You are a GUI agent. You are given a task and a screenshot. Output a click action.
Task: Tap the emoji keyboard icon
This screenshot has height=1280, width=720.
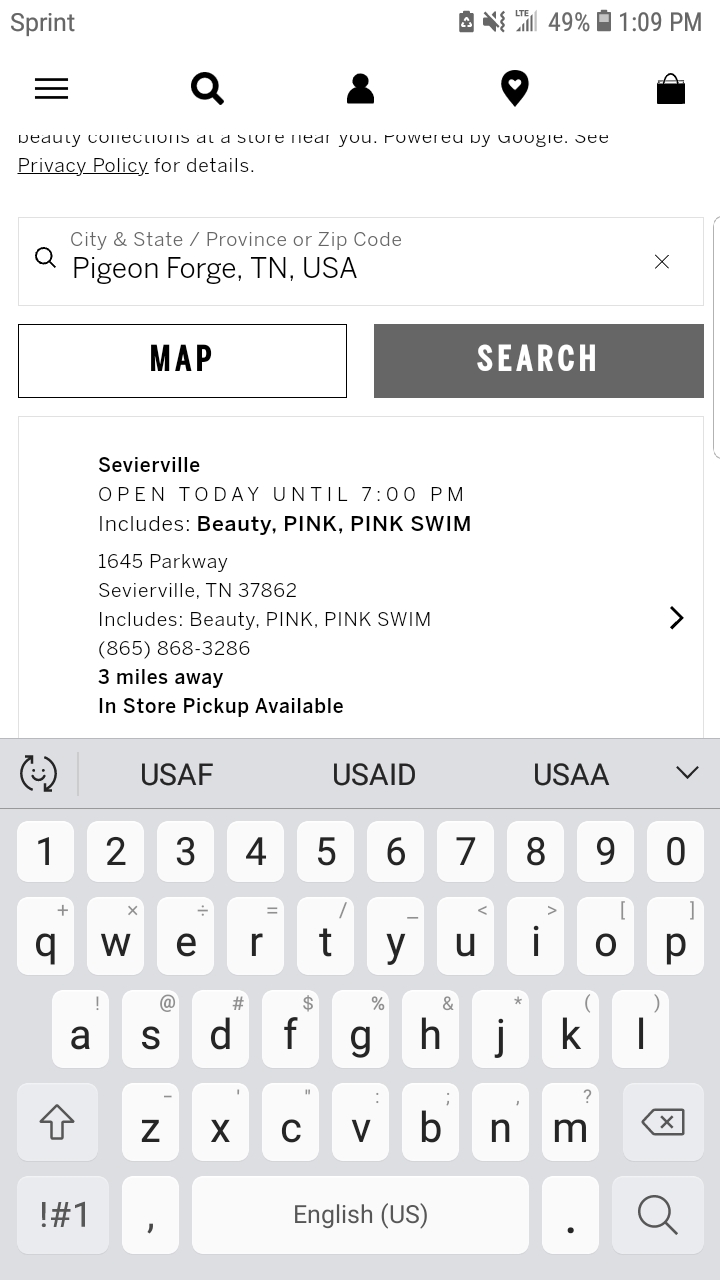pyautogui.click(x=38, y=774)
